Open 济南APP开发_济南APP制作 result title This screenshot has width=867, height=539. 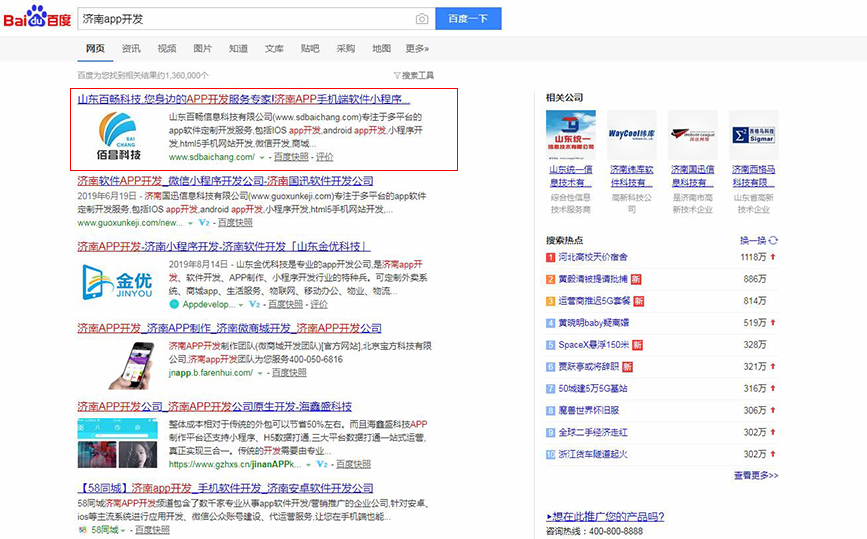point(229,328)
